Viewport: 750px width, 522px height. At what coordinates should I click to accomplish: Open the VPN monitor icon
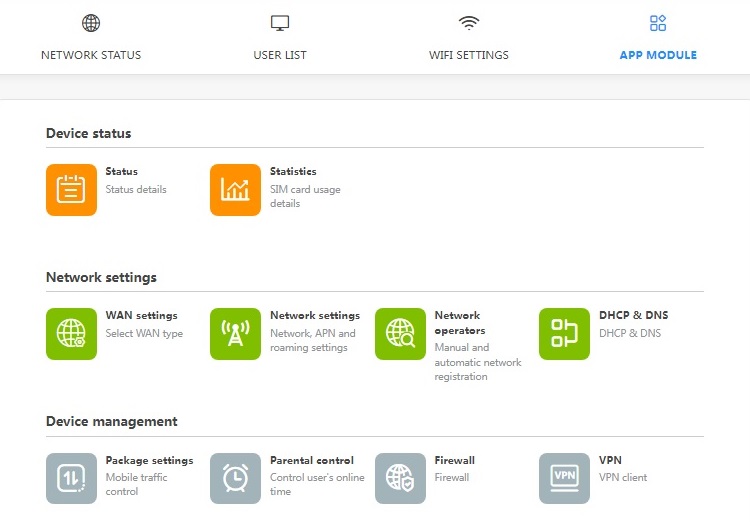564,478
